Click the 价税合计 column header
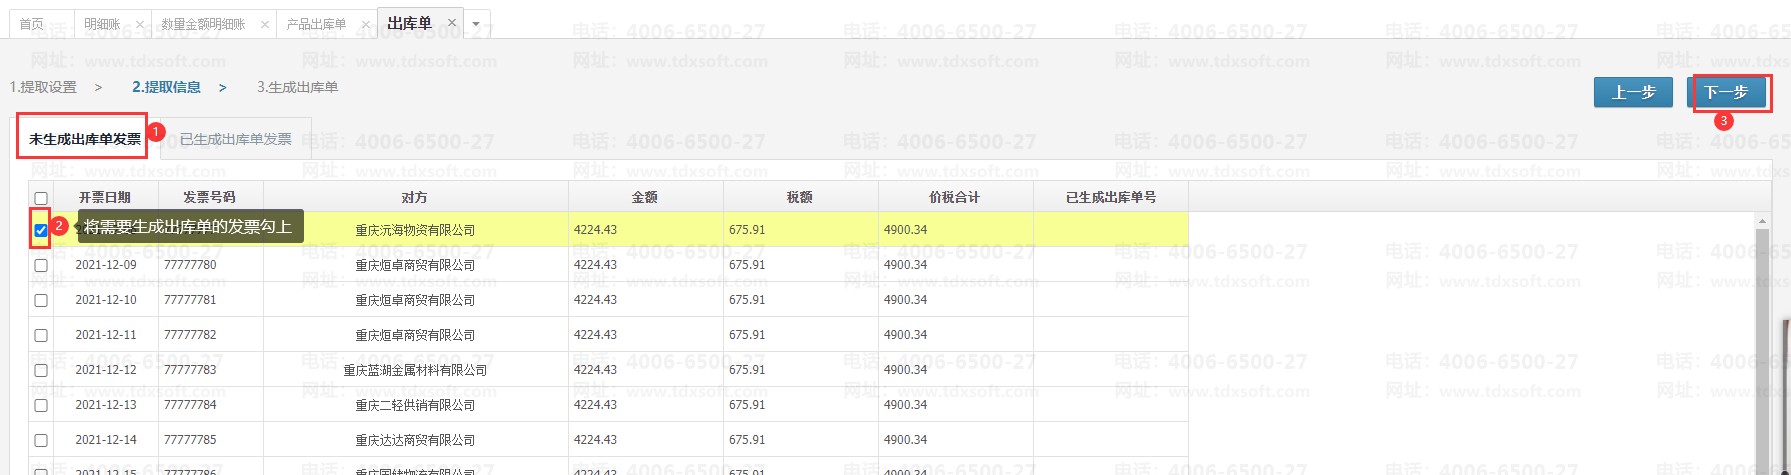The width and height of the screenshot is (1791, 475). pyautogui.click(x=954, y=197)
